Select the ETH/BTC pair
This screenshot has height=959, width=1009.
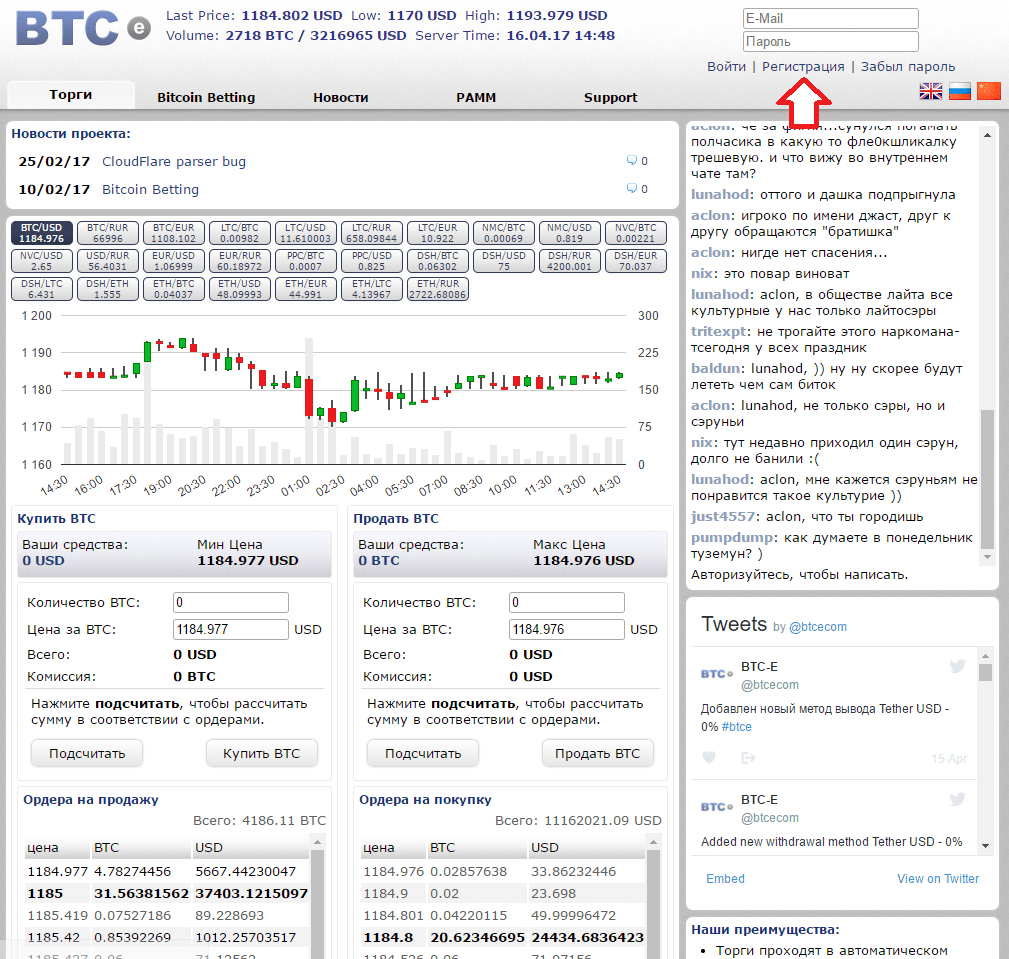coord(174,289)
